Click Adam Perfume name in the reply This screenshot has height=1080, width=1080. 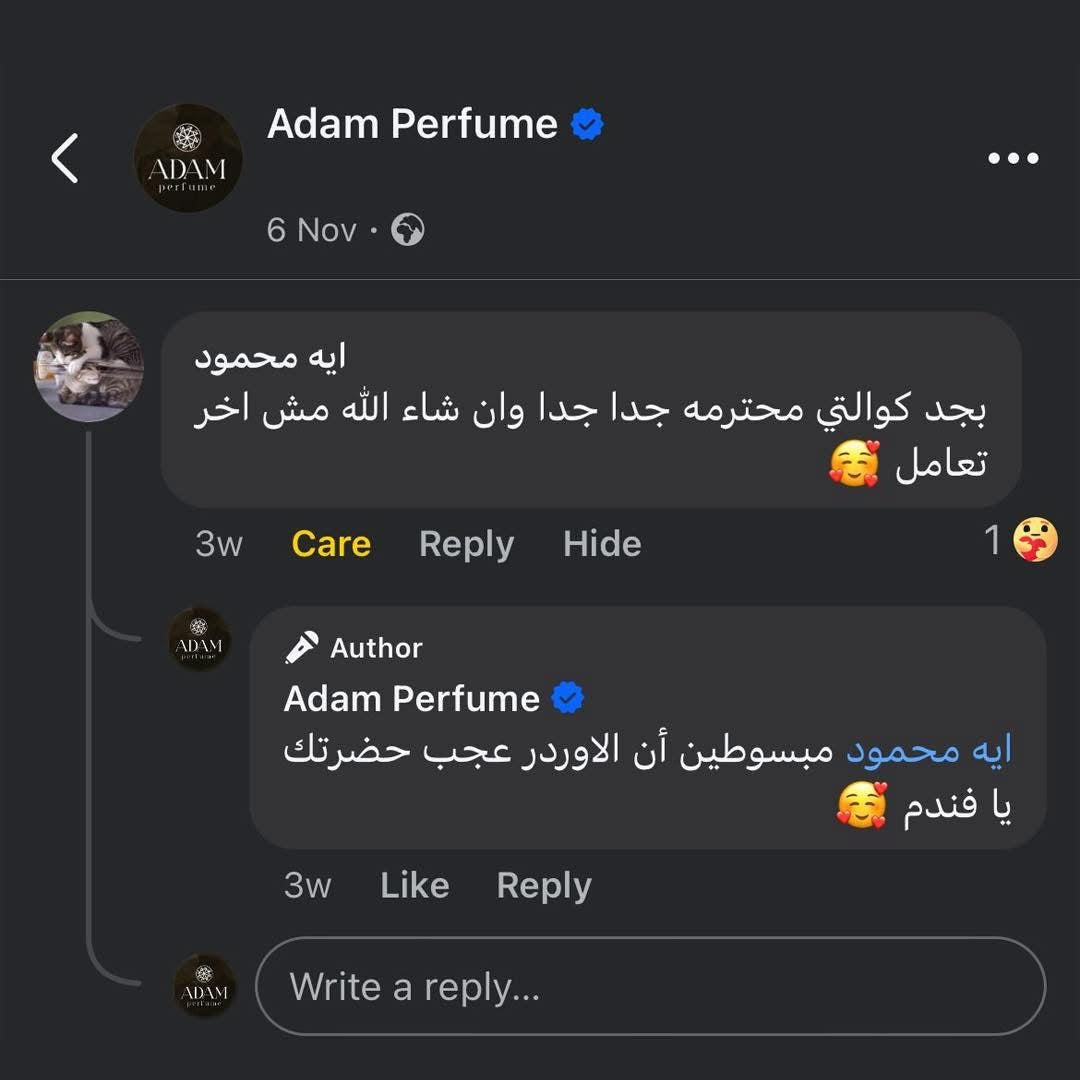411,698
